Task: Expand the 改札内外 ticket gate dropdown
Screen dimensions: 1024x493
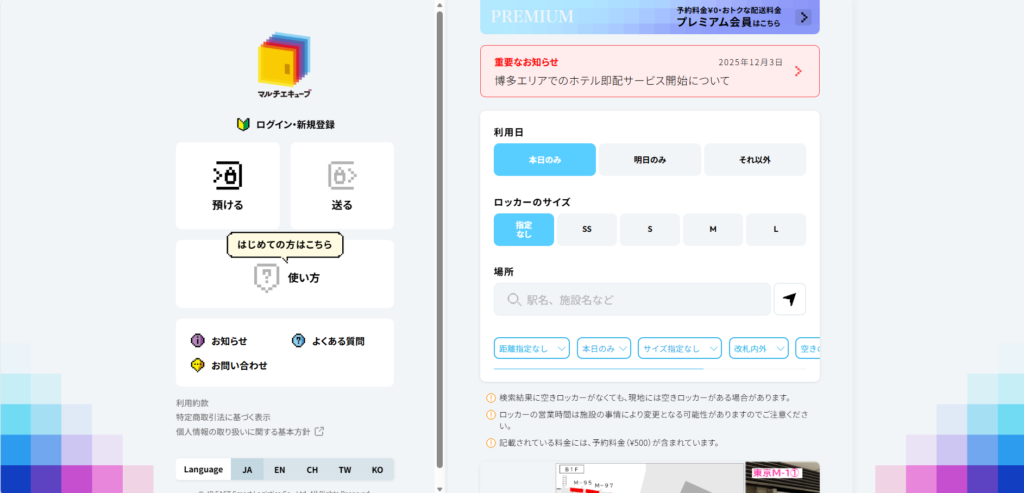Action: [x=758, y=348]
